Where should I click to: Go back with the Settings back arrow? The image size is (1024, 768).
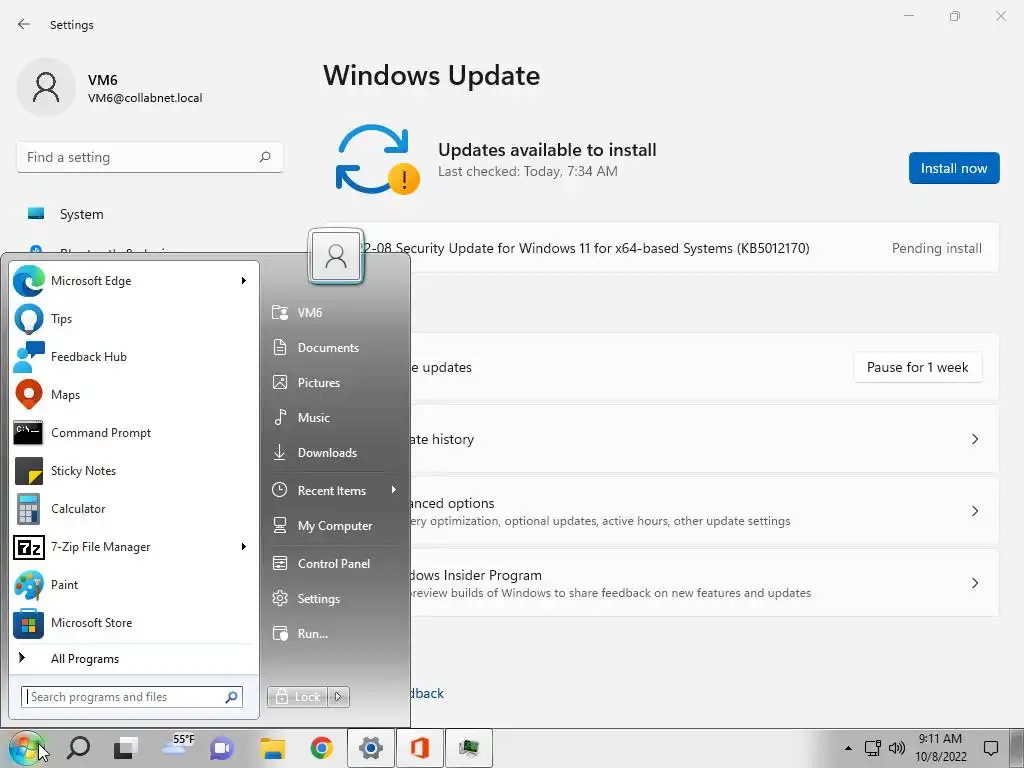24,24
